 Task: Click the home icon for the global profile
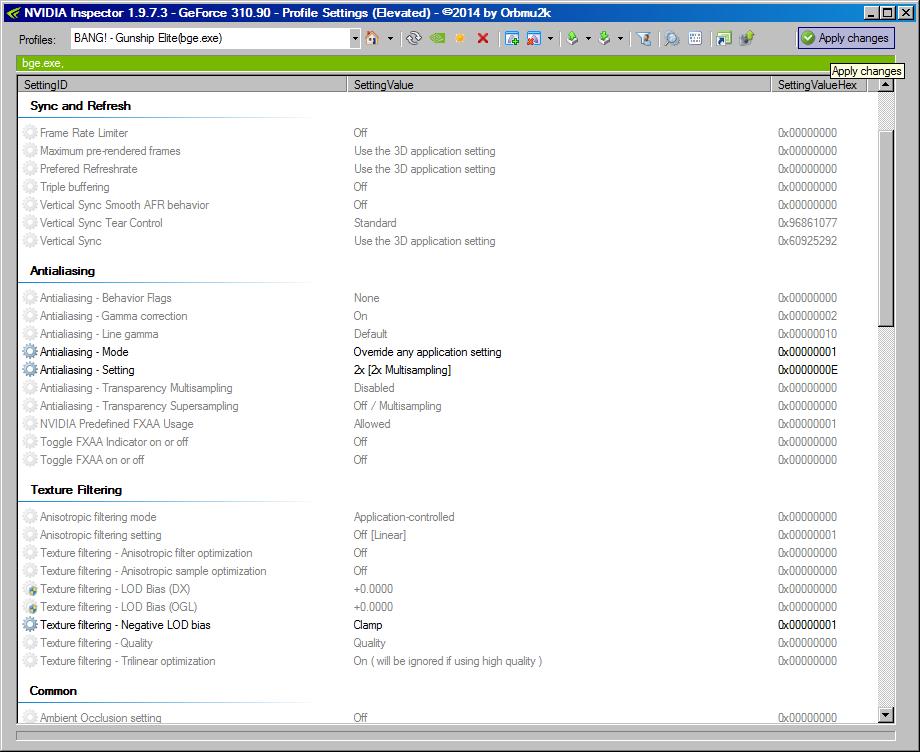[371, 39]
